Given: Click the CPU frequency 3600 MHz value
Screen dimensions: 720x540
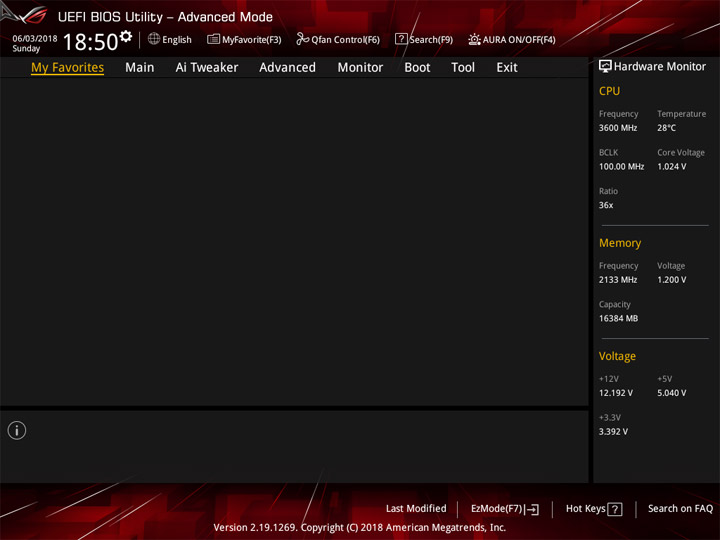Looking at the screenshot, I should point(618,128).
